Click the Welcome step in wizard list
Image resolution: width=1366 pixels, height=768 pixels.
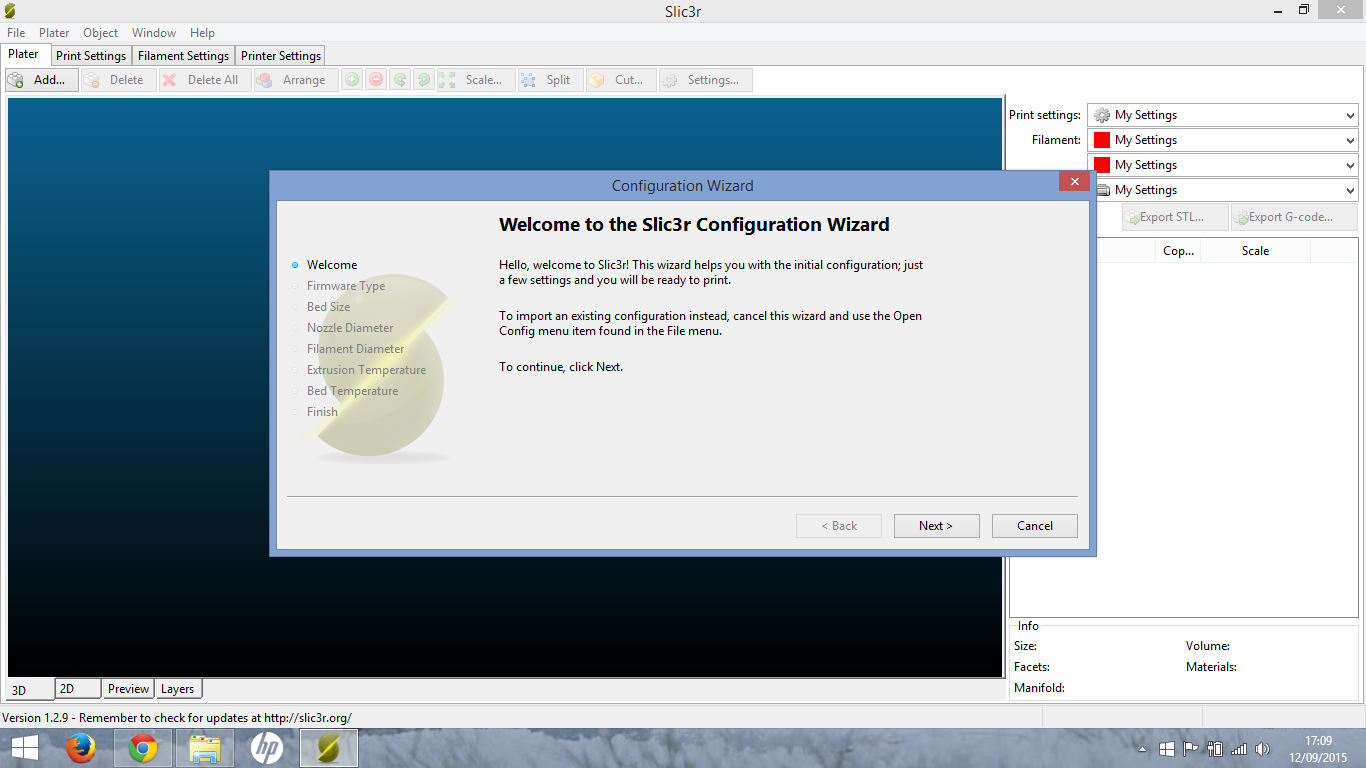(332, 265)
